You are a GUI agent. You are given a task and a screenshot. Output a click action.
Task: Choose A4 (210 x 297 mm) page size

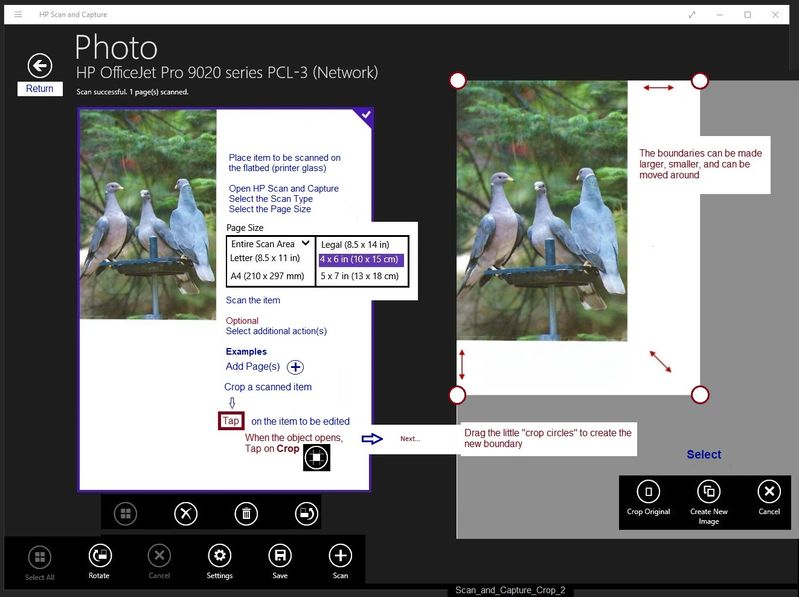pos(267,276)
